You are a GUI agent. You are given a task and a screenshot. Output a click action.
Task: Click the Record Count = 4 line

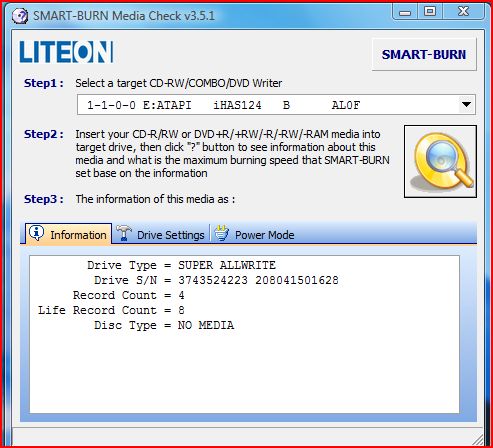(129, 295)
